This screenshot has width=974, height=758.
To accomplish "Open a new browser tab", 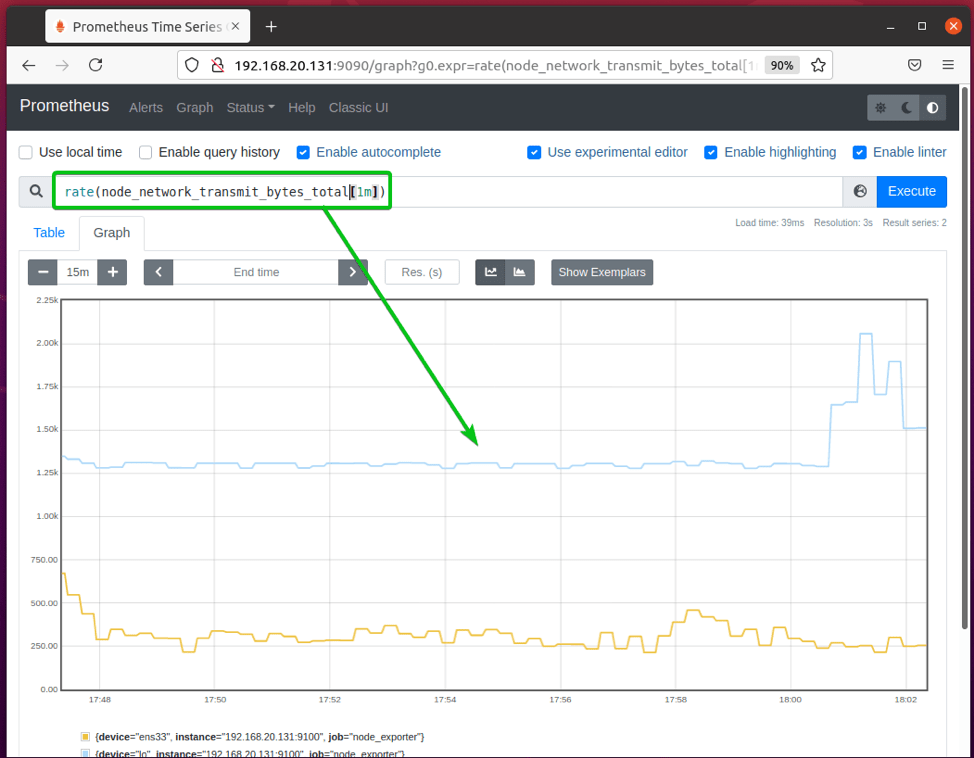I will [271, 27].
